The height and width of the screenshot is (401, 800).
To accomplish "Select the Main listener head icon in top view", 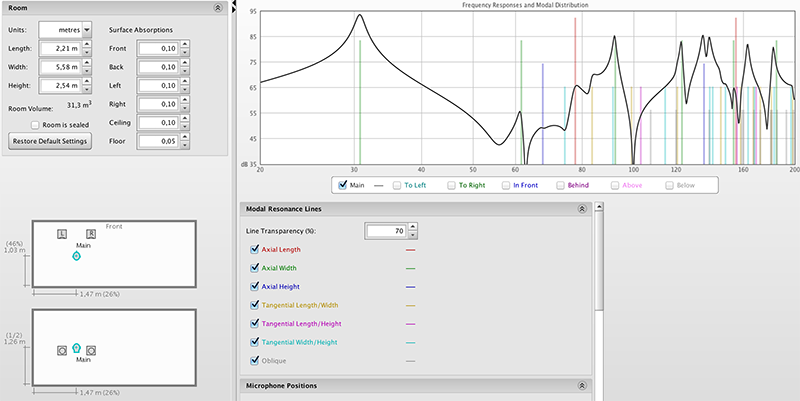I will [76, 256].
